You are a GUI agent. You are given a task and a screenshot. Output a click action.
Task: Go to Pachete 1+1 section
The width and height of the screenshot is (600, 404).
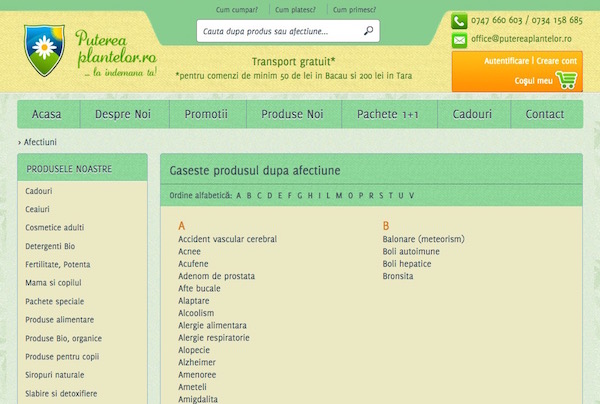tap(389, 114)
